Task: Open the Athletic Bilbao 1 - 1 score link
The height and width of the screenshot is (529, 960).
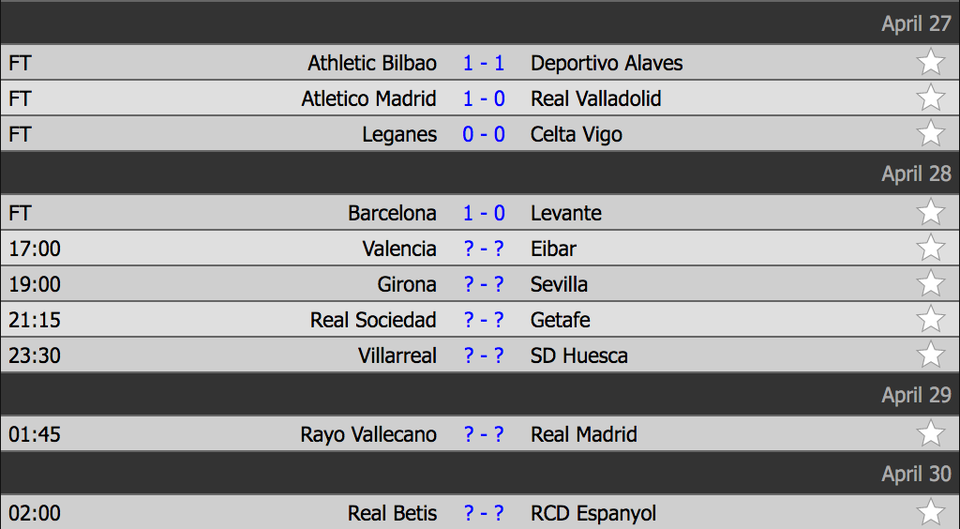Action: [x=484, y=63]
